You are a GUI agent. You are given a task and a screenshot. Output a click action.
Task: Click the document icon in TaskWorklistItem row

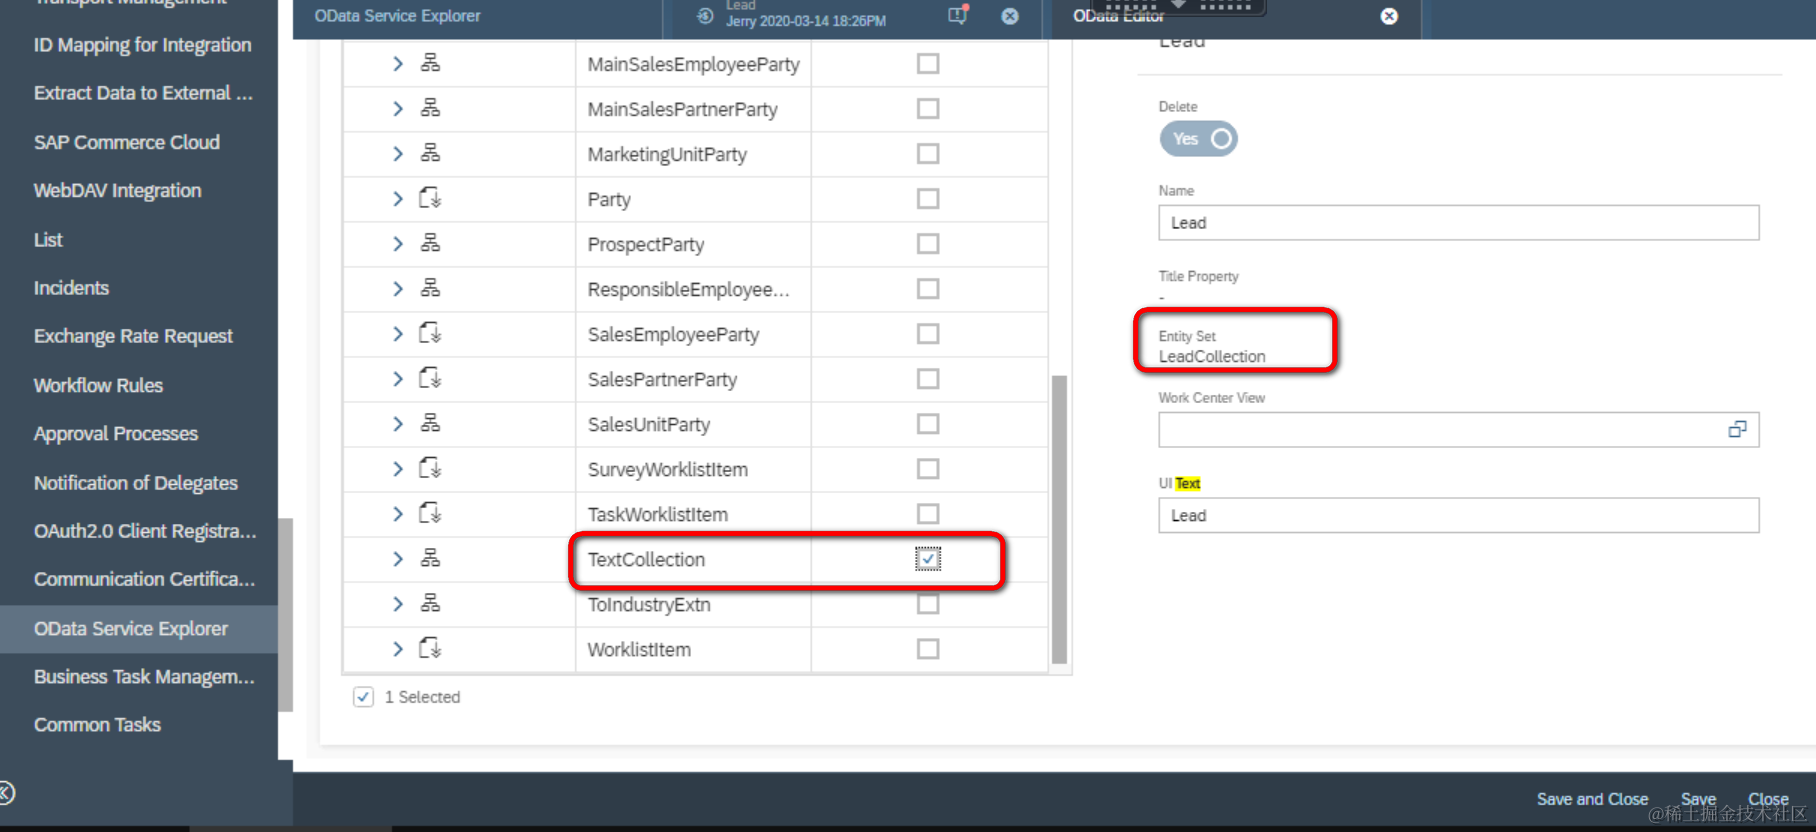(430, 513)
